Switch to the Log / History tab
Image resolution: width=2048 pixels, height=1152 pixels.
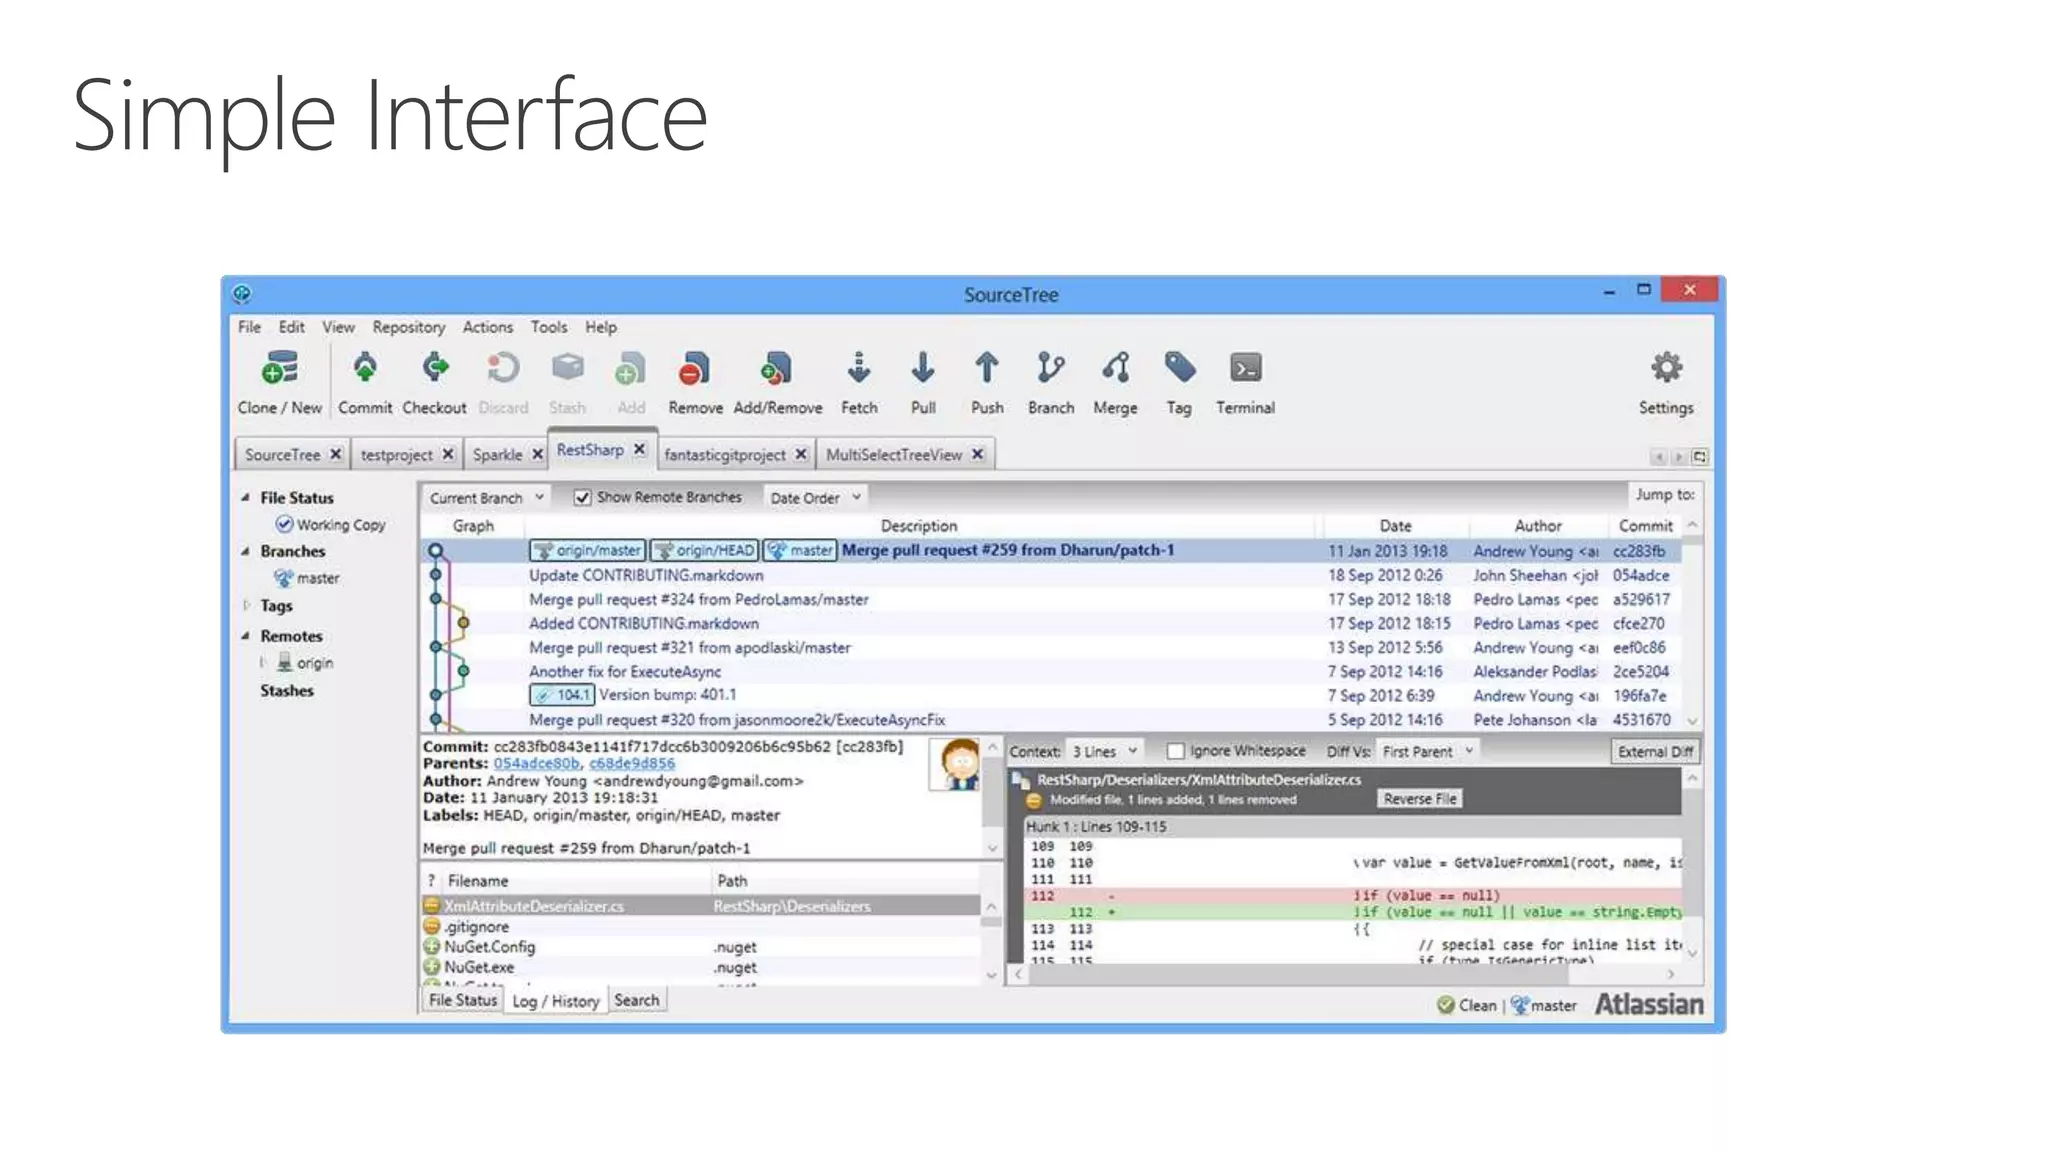coord(555,1001)
